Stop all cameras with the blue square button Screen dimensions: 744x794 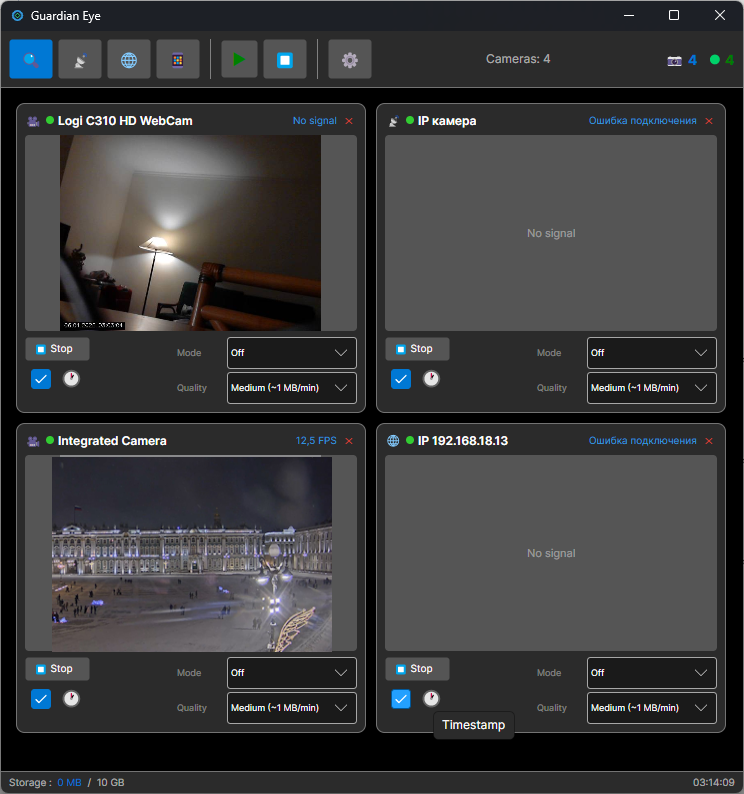[285, 59]
